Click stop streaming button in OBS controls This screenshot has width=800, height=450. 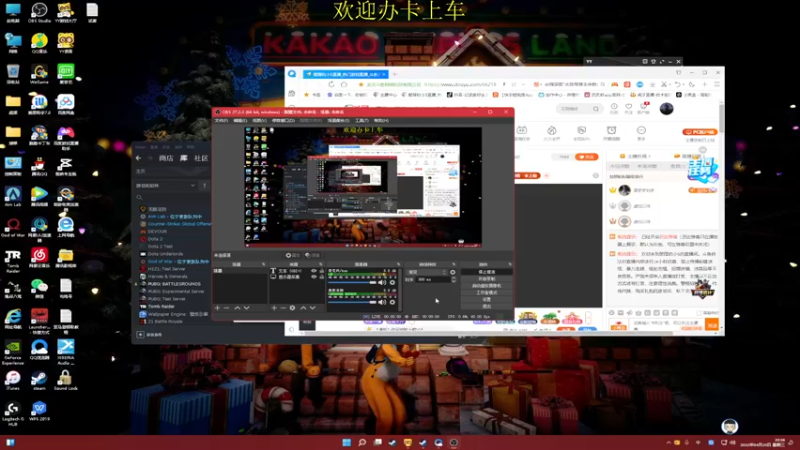(x=487, y=272)
